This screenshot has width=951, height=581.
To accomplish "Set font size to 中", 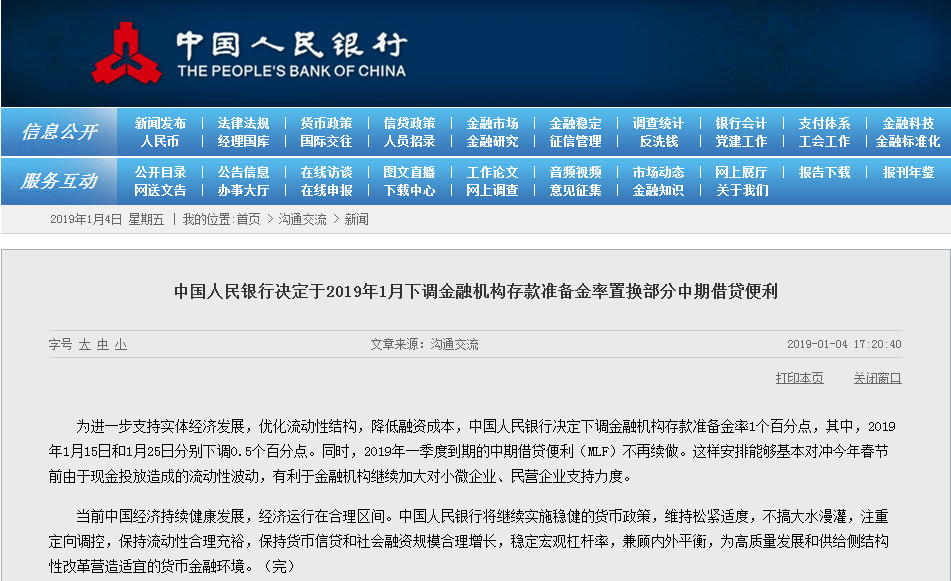I will [102, 344].
